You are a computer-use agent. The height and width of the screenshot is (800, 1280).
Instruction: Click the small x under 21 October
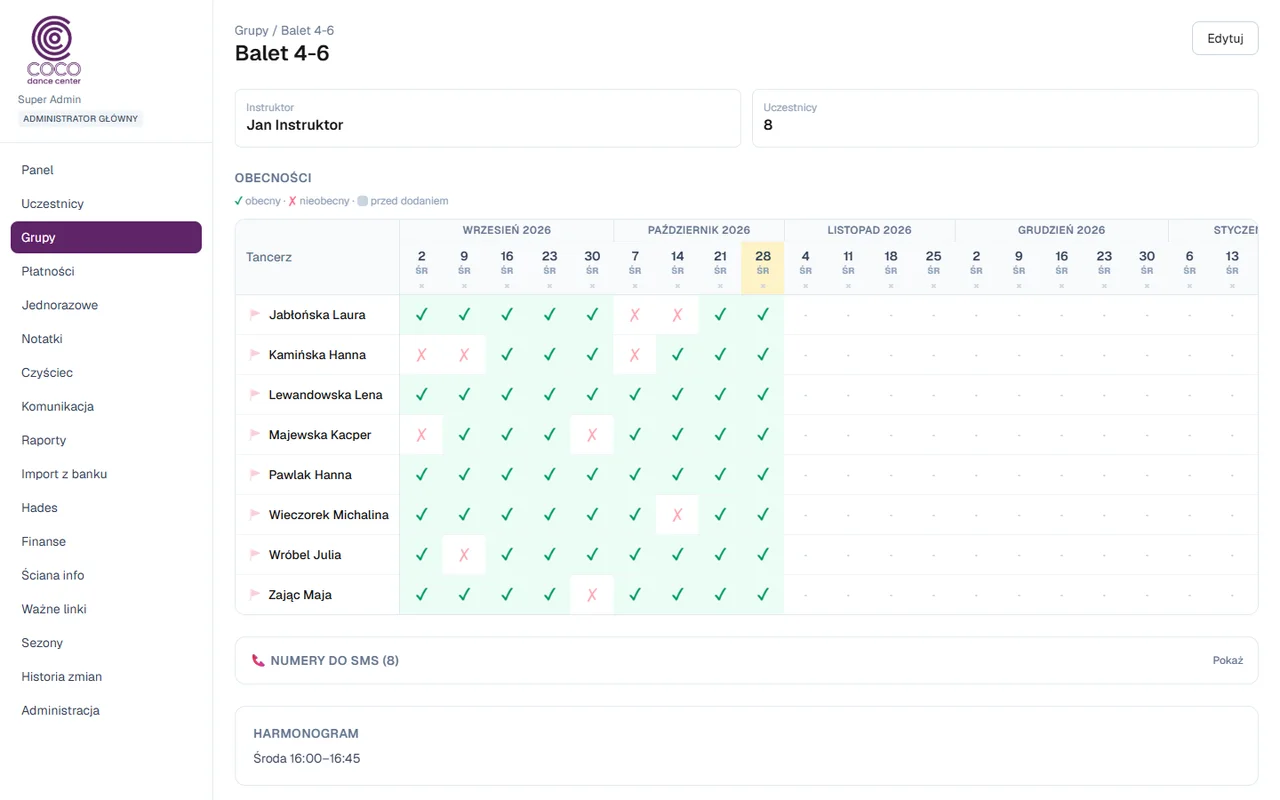[x=720, y=286]
